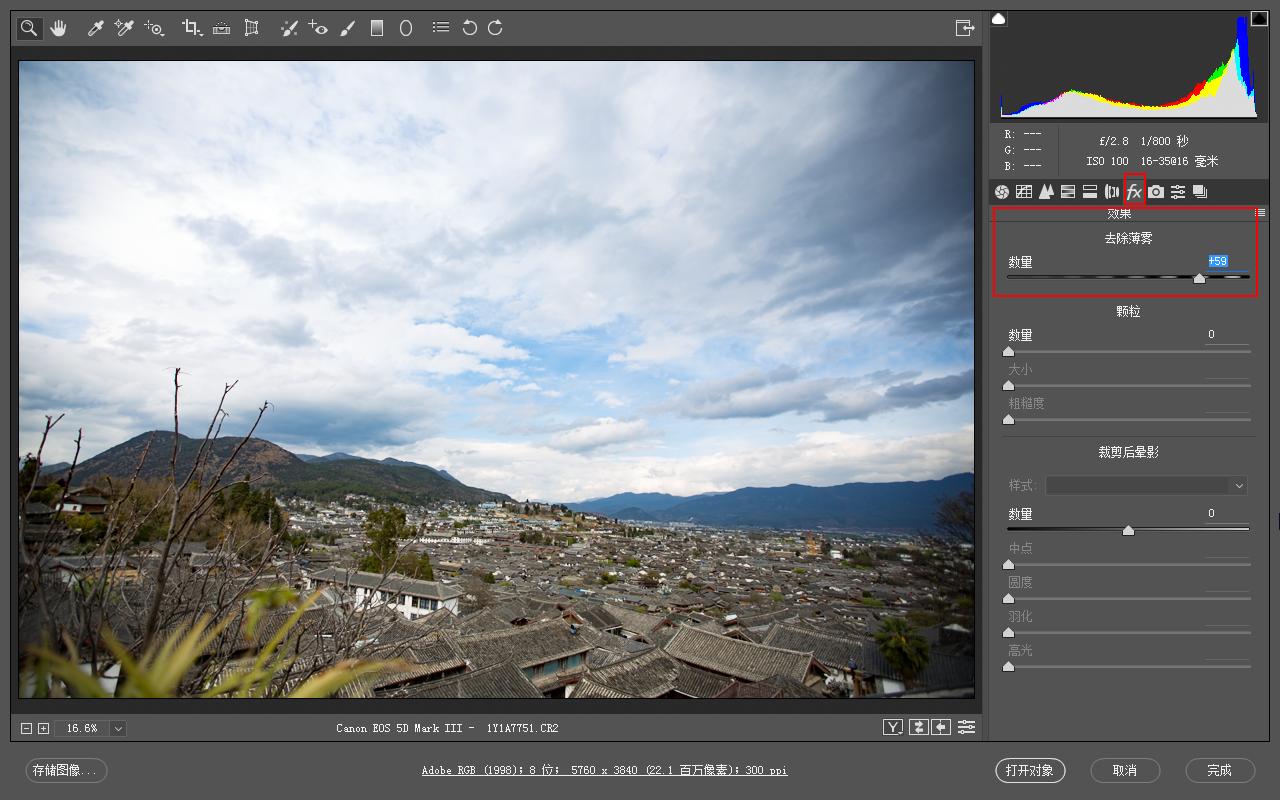The height and width of the screenshot is (800, 1280).
Task: Click the 去除薄雾 amount slider handle
Action: (x=1199, y=279)
